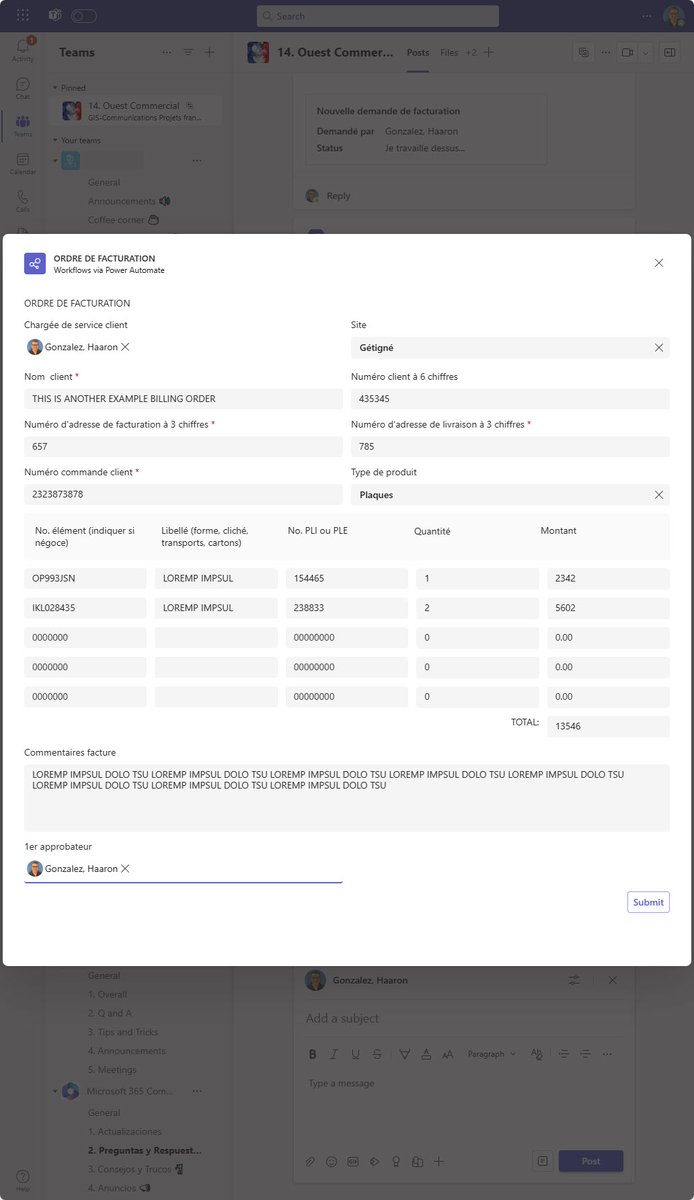Click the Nom client input field
The height and width of the screenshot is (1200, 694).
click(x=183, y=399)
